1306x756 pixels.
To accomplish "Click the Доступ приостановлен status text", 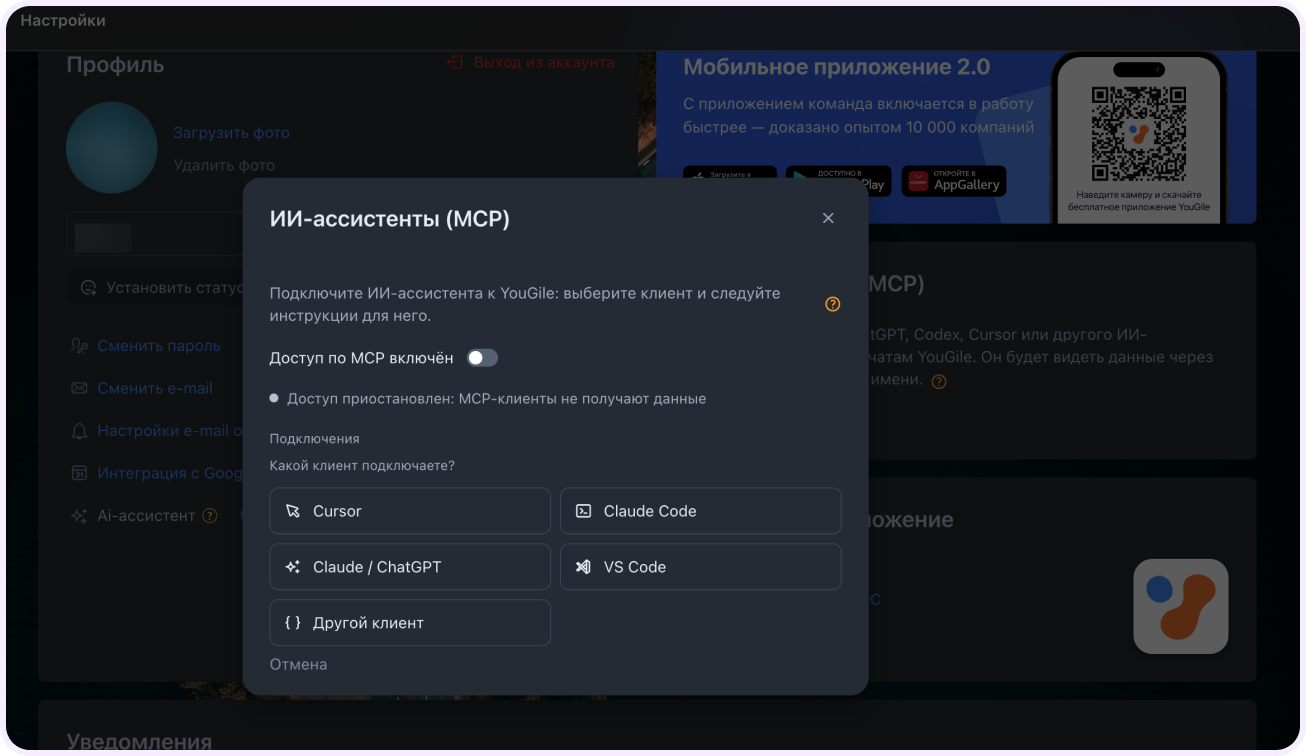I will 496,399.
